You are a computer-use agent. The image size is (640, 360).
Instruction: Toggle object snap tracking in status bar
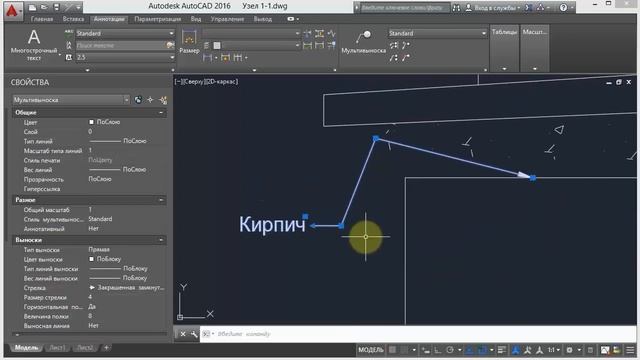tap(470, 350)
